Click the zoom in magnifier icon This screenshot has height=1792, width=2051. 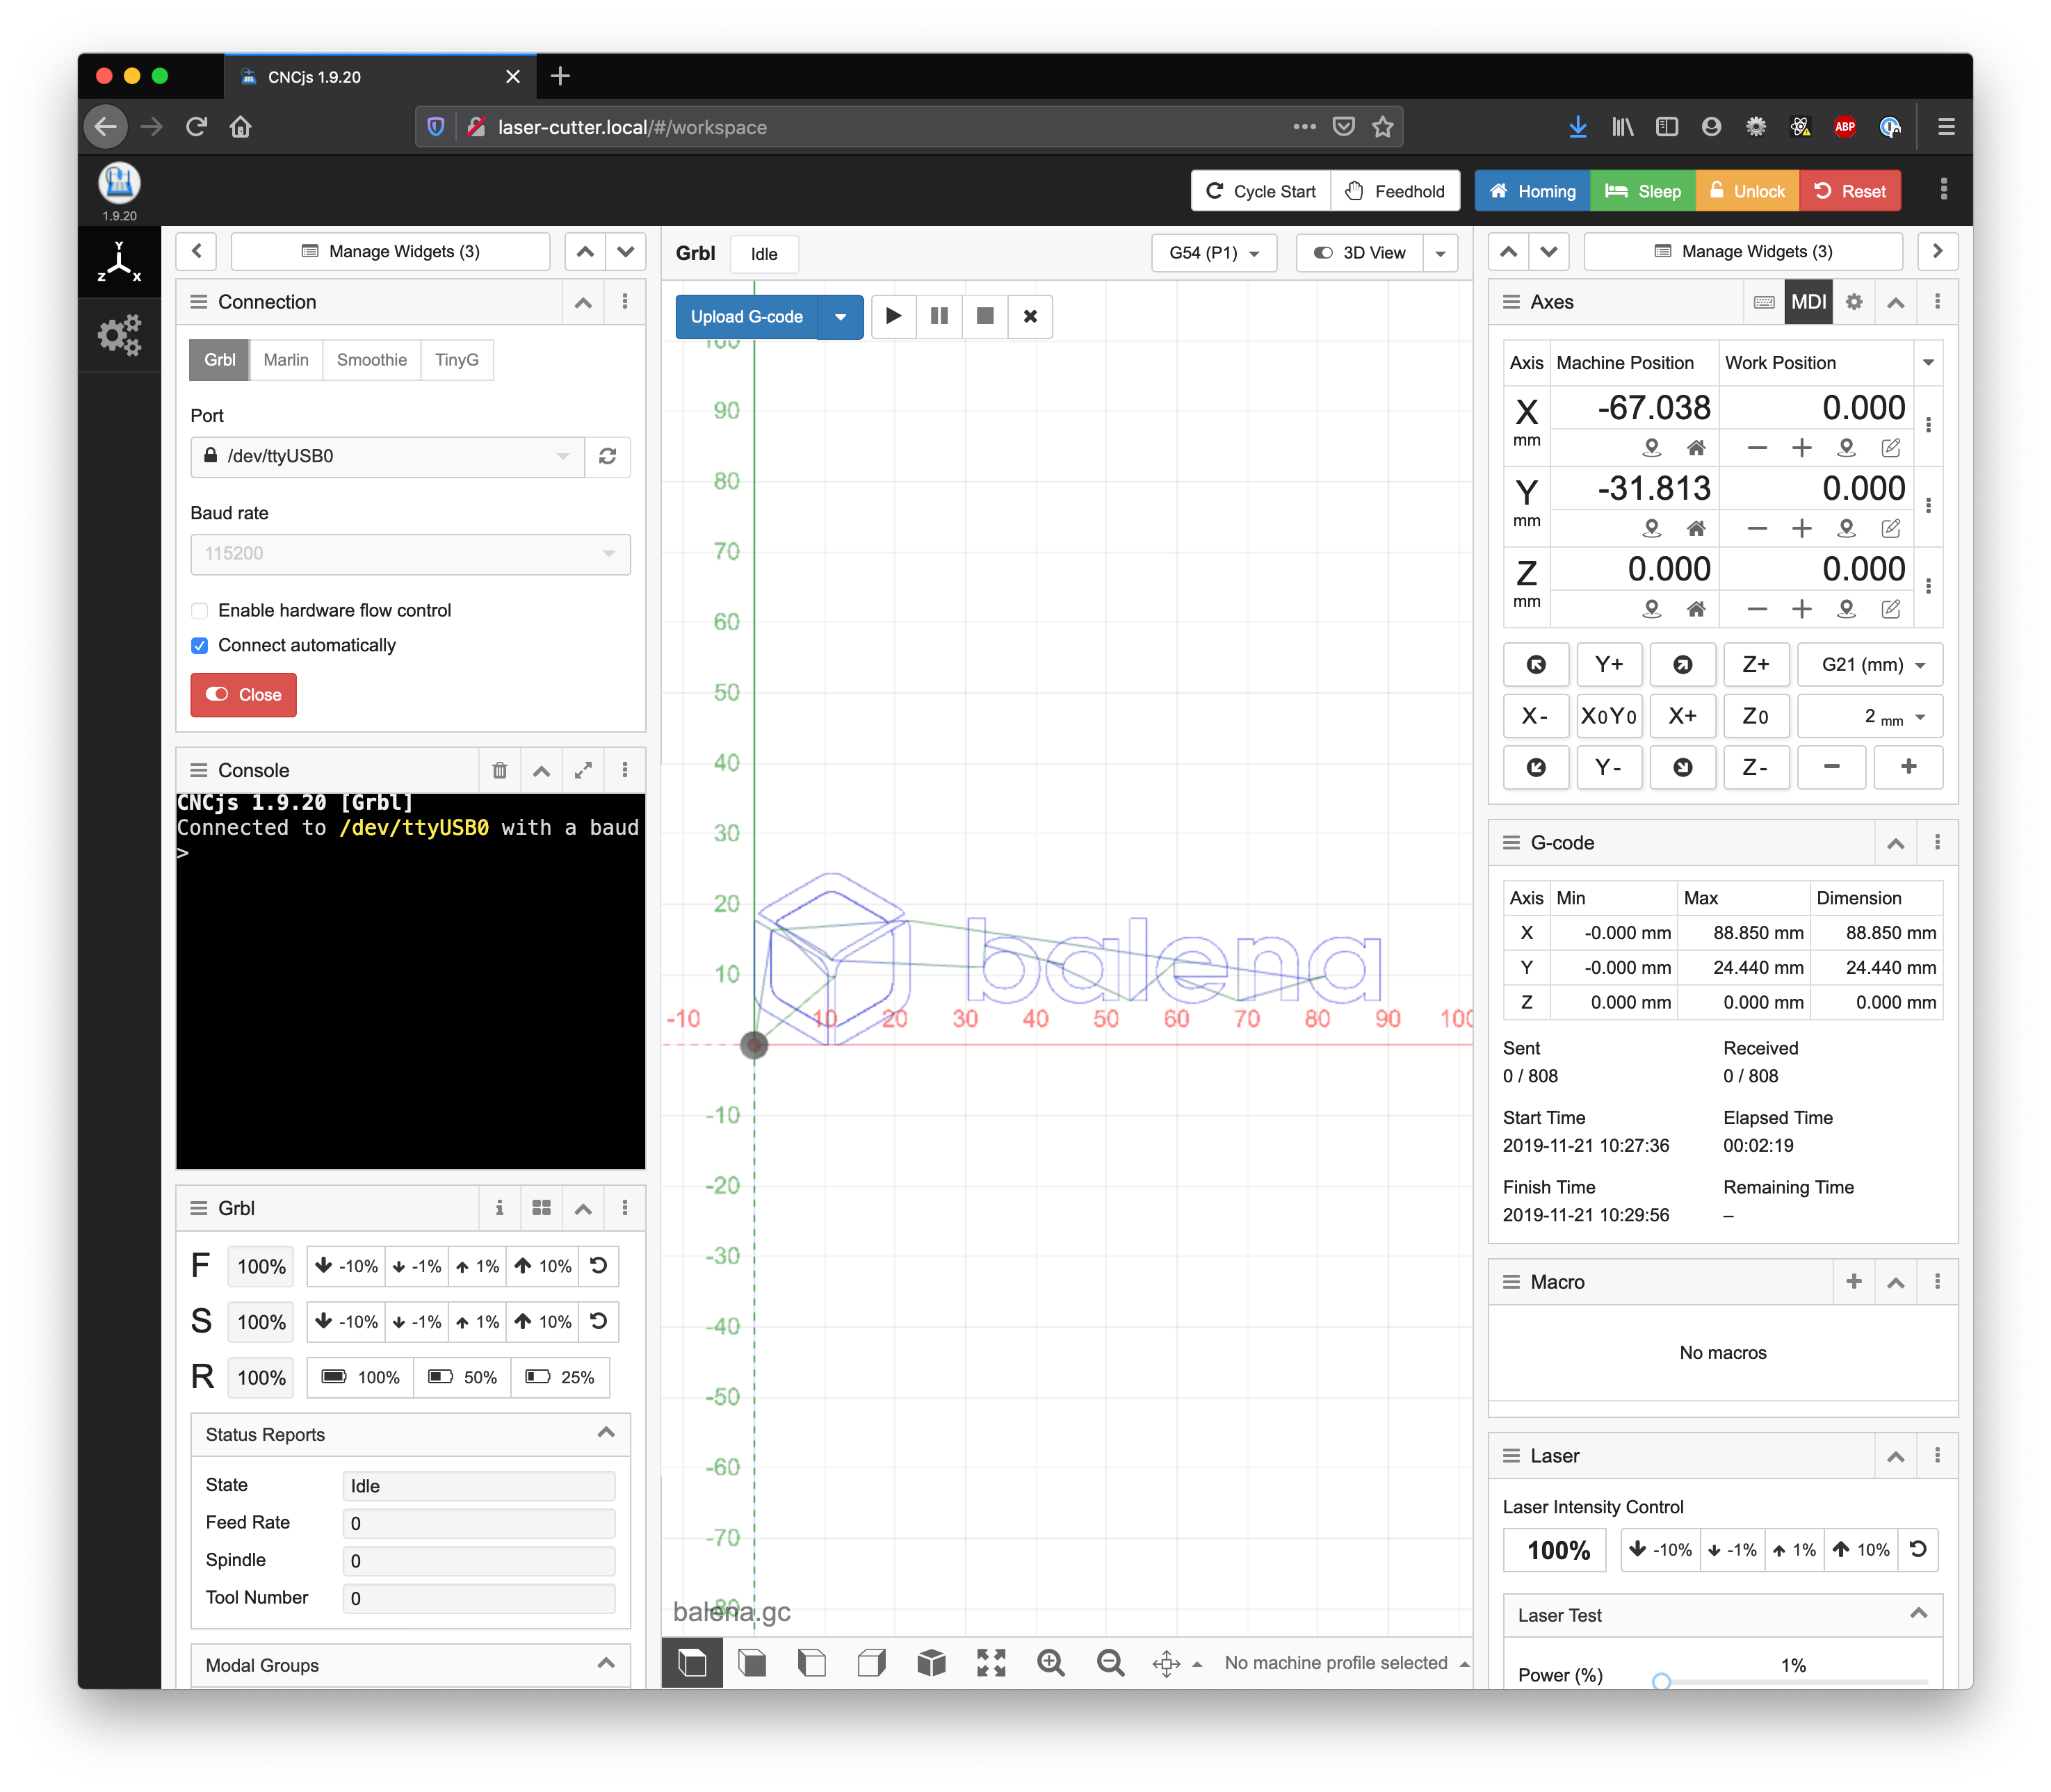1050,1663
